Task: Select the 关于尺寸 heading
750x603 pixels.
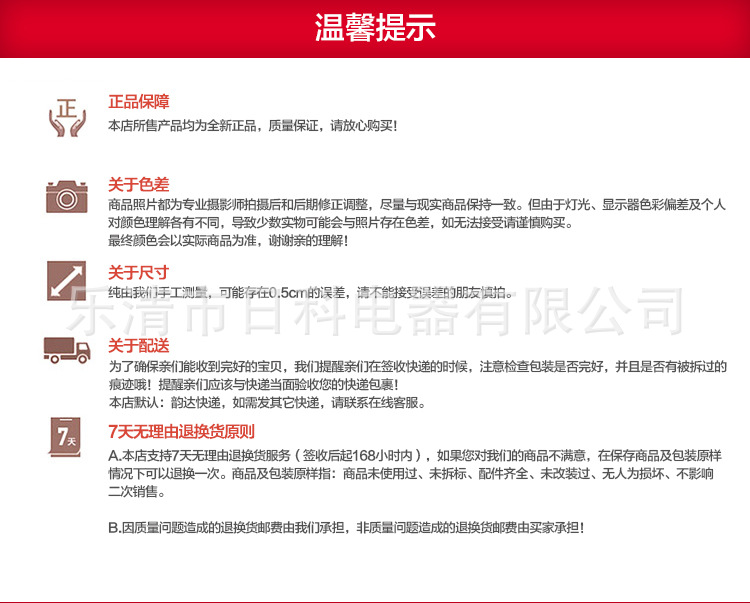Action: 139,272
